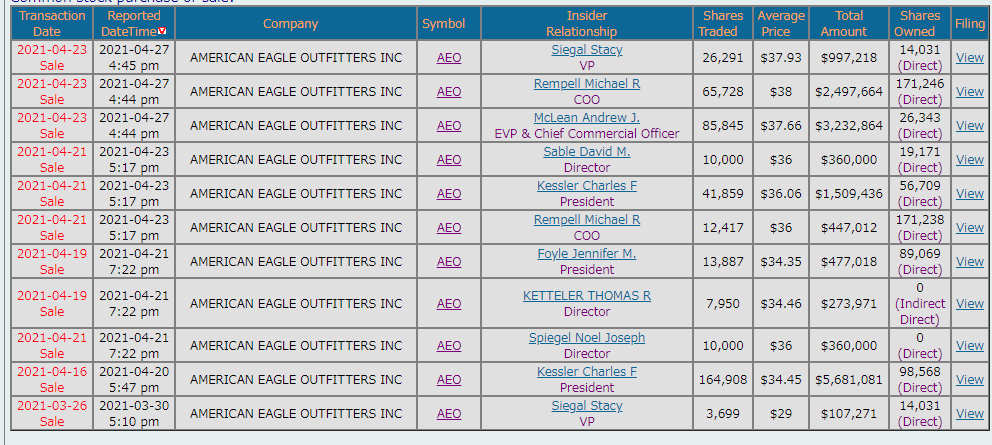Screen dimensions: 992x445
Task: Open View filing for Sable David row
Action: coord(969,159)
